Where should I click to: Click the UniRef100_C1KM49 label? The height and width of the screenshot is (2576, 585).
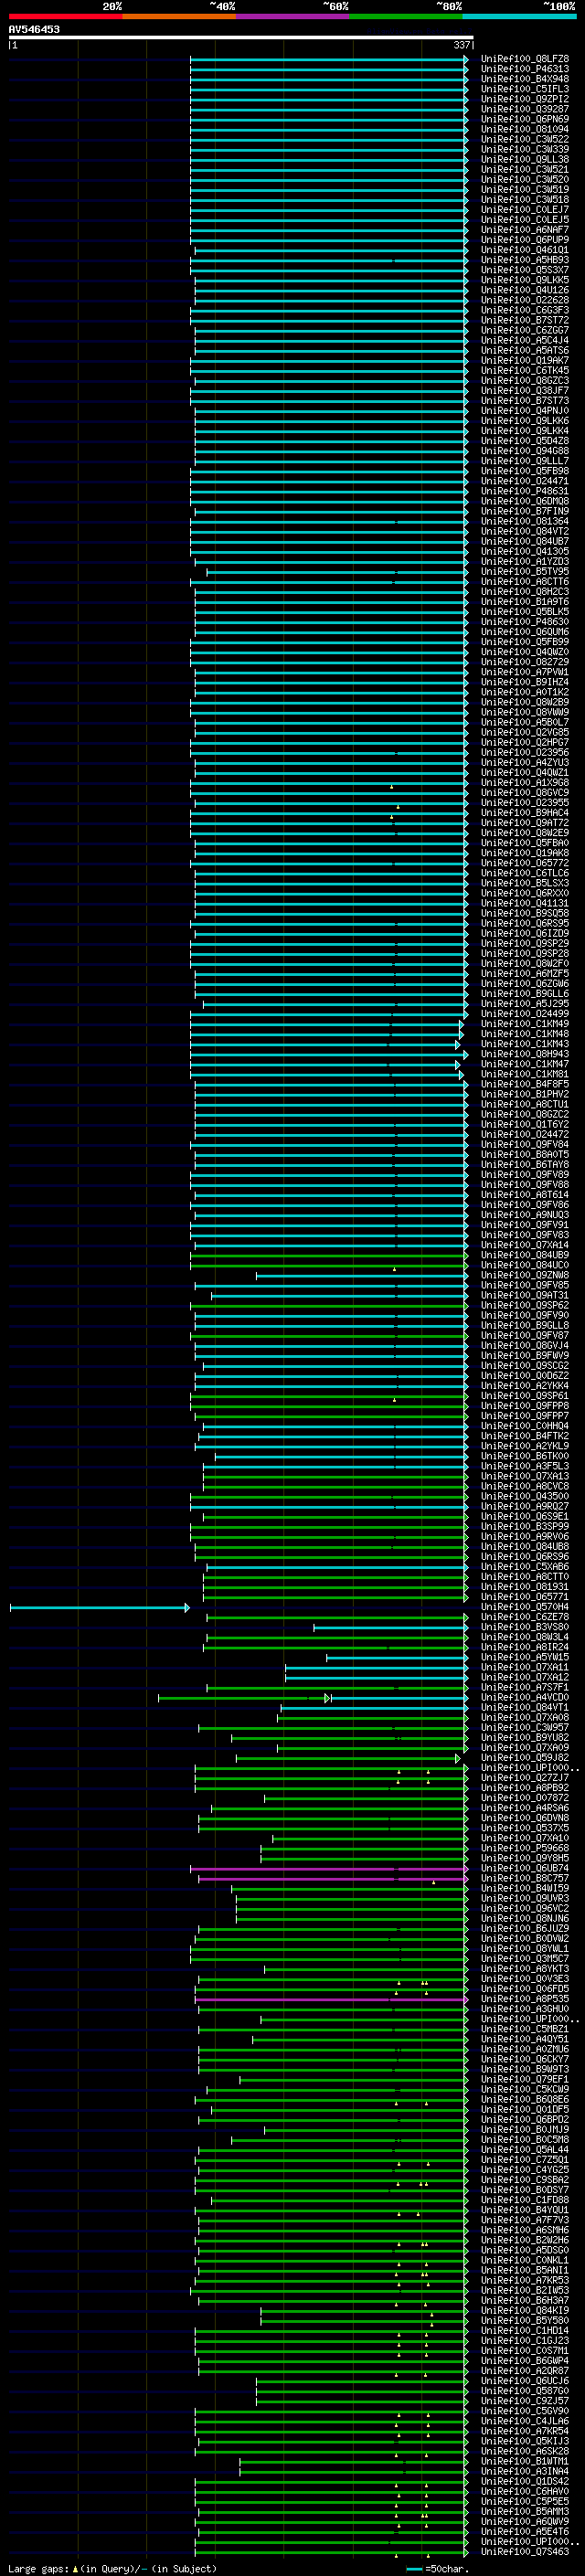[525, 1024]
